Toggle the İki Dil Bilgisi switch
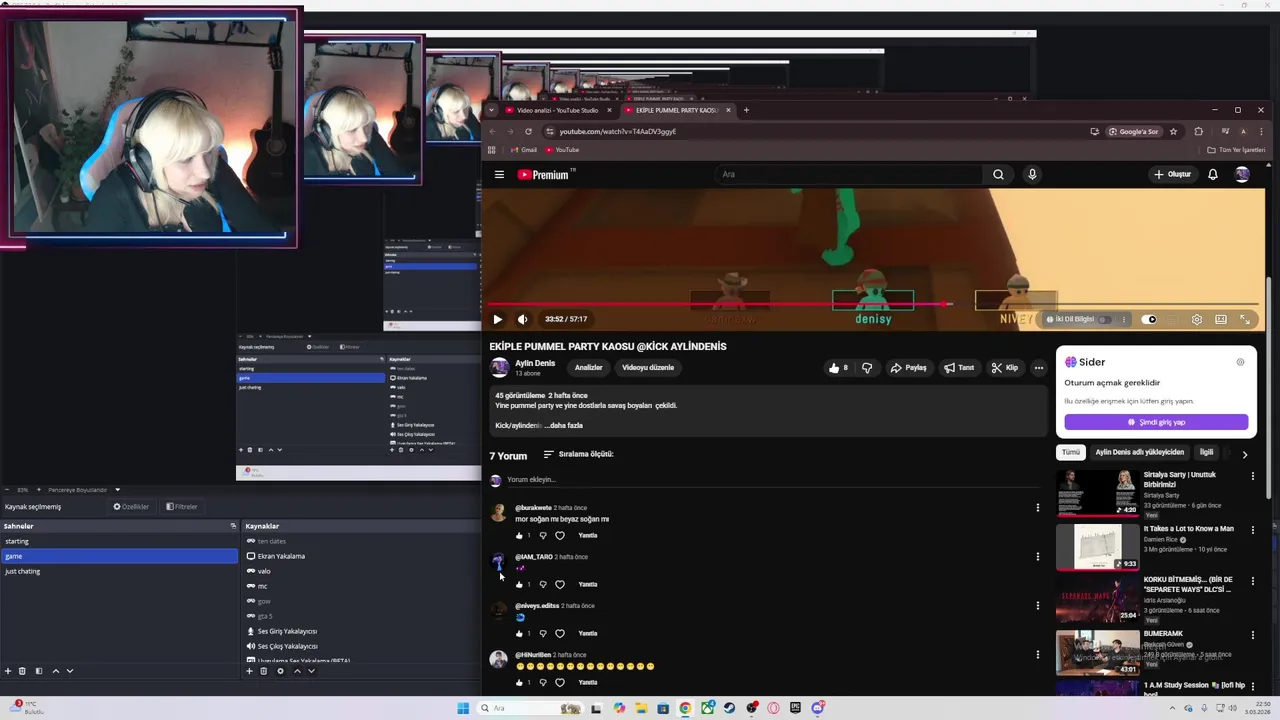 [x=1104, y=319]
